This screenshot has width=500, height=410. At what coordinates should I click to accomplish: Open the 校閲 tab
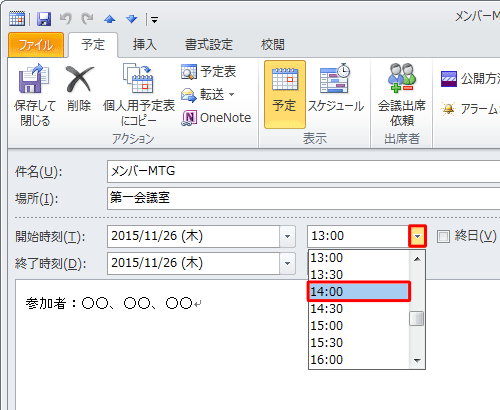273,45
